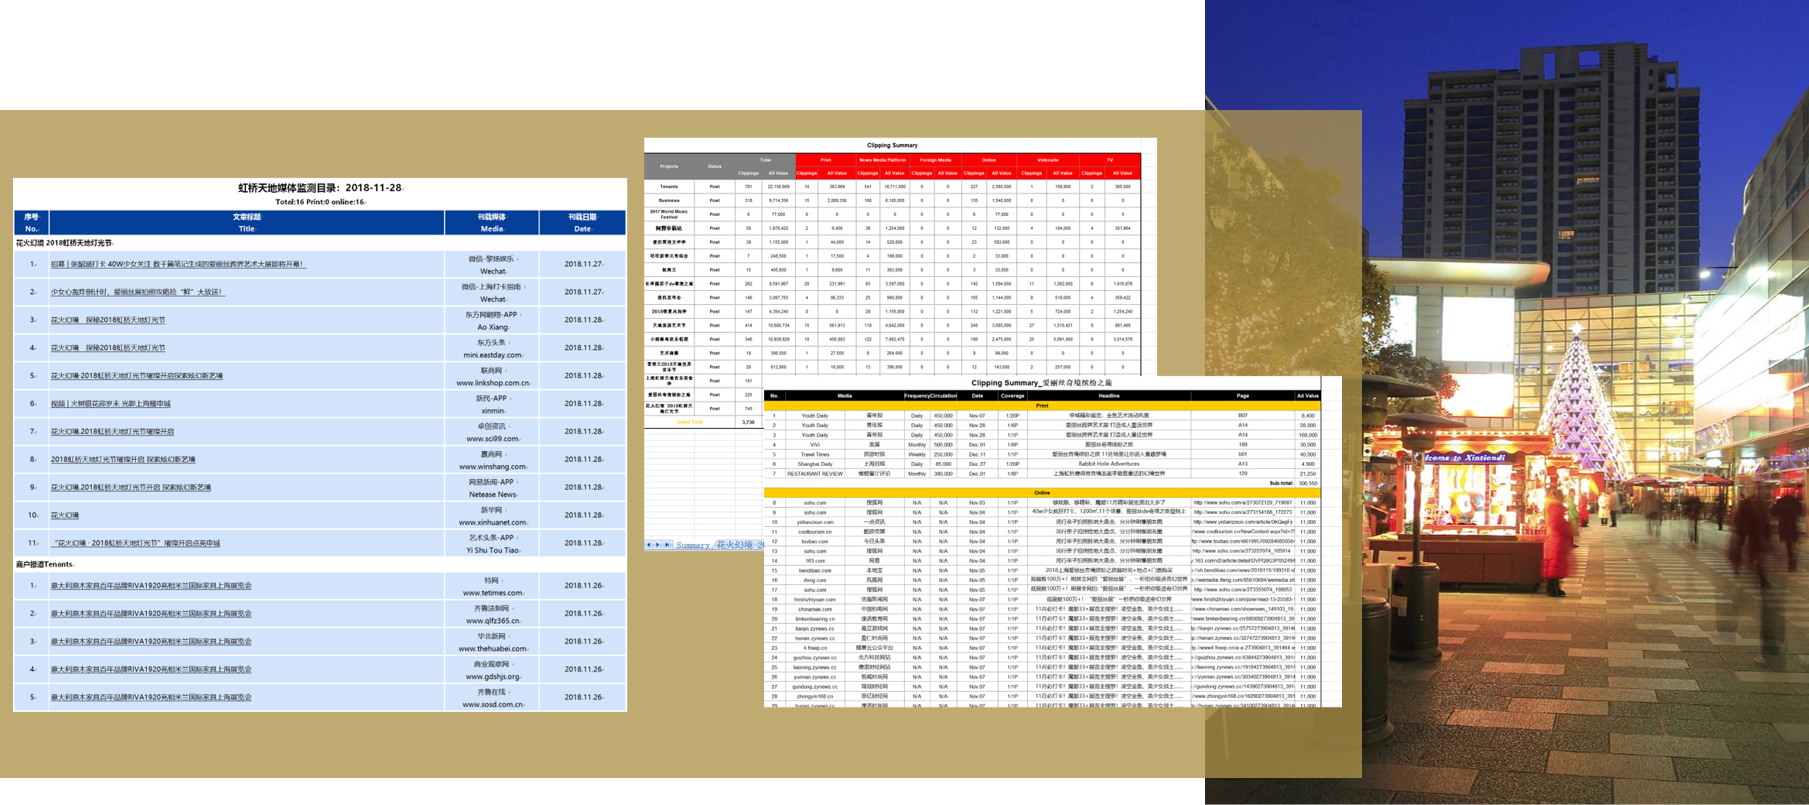Open the tenant article link for www.gdshjs.org
The width and height of the screenshot is (1809, 805).
[x=151, y=670]
